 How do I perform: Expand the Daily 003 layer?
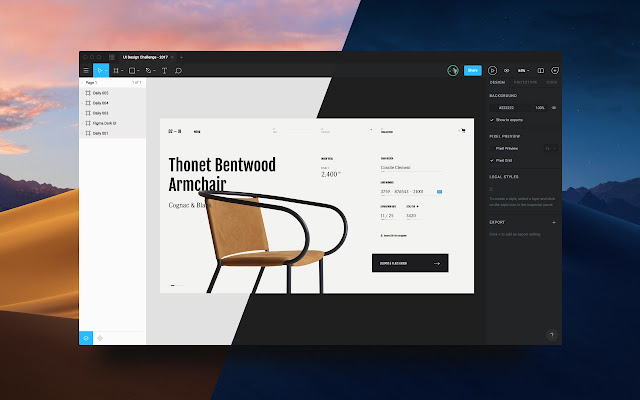click(x=82, y=113)
